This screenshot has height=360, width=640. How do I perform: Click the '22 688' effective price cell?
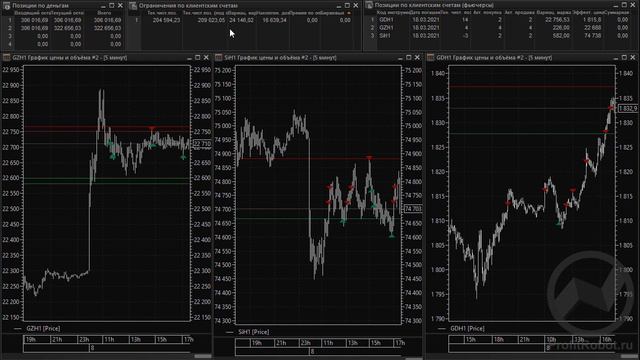point(593,28)
